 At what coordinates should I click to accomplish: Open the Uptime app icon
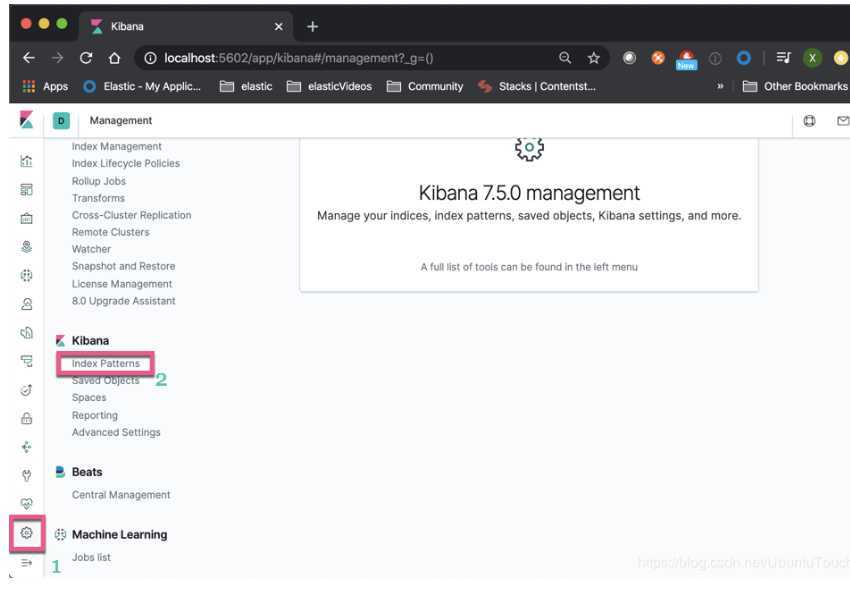pyautogui.click(x=26, y=390)
